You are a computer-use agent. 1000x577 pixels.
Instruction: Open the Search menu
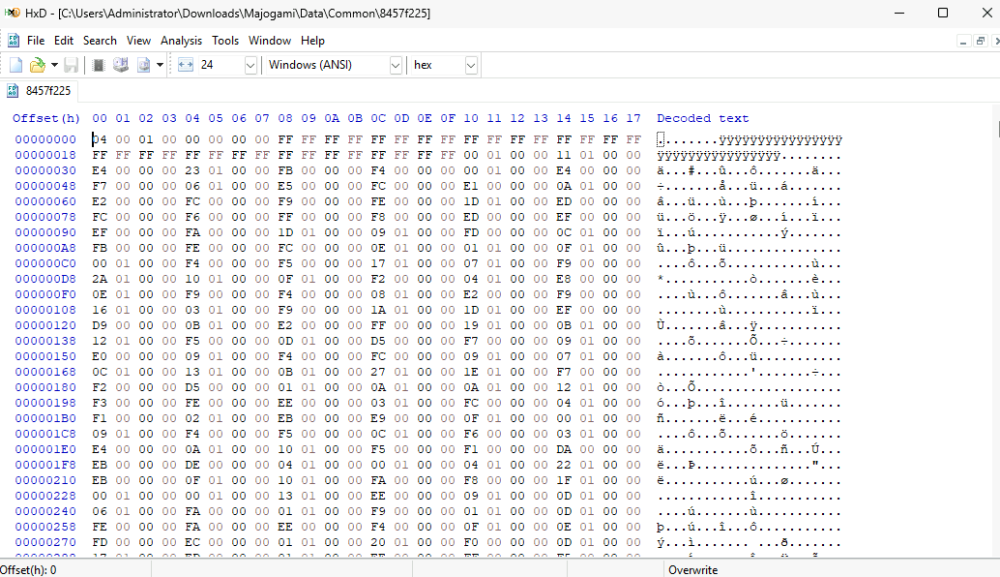100,41
